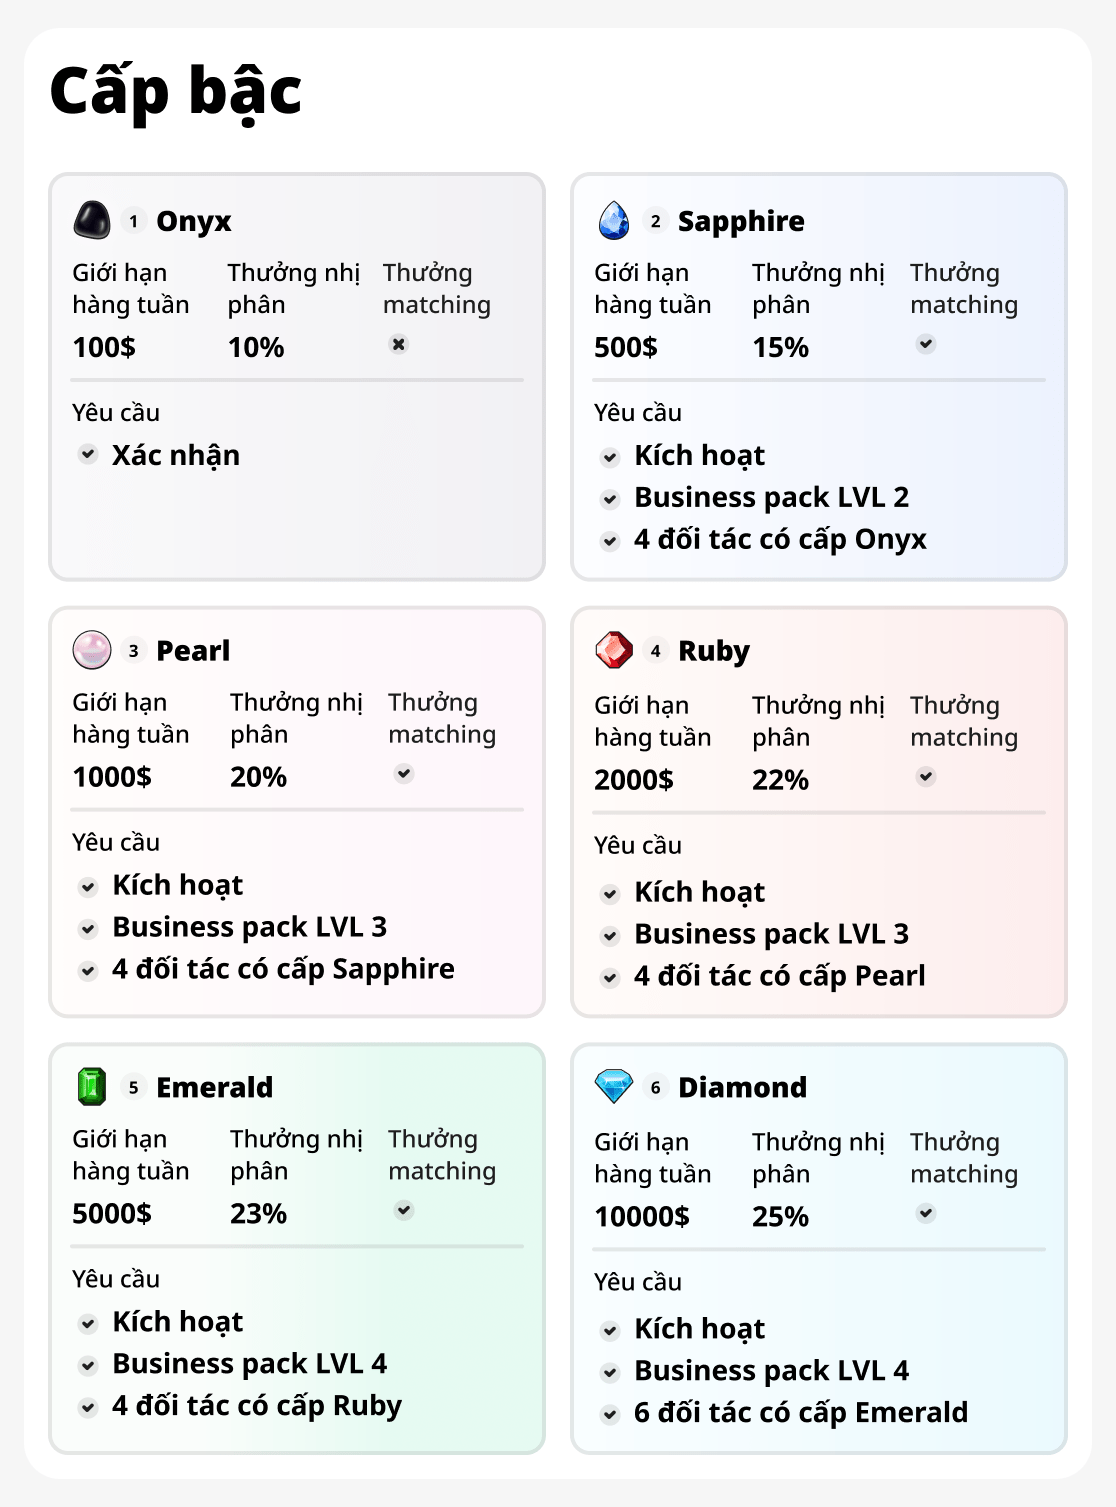Click the black Onyx gem icon
1116x1507 pixels.
(92, 220)
